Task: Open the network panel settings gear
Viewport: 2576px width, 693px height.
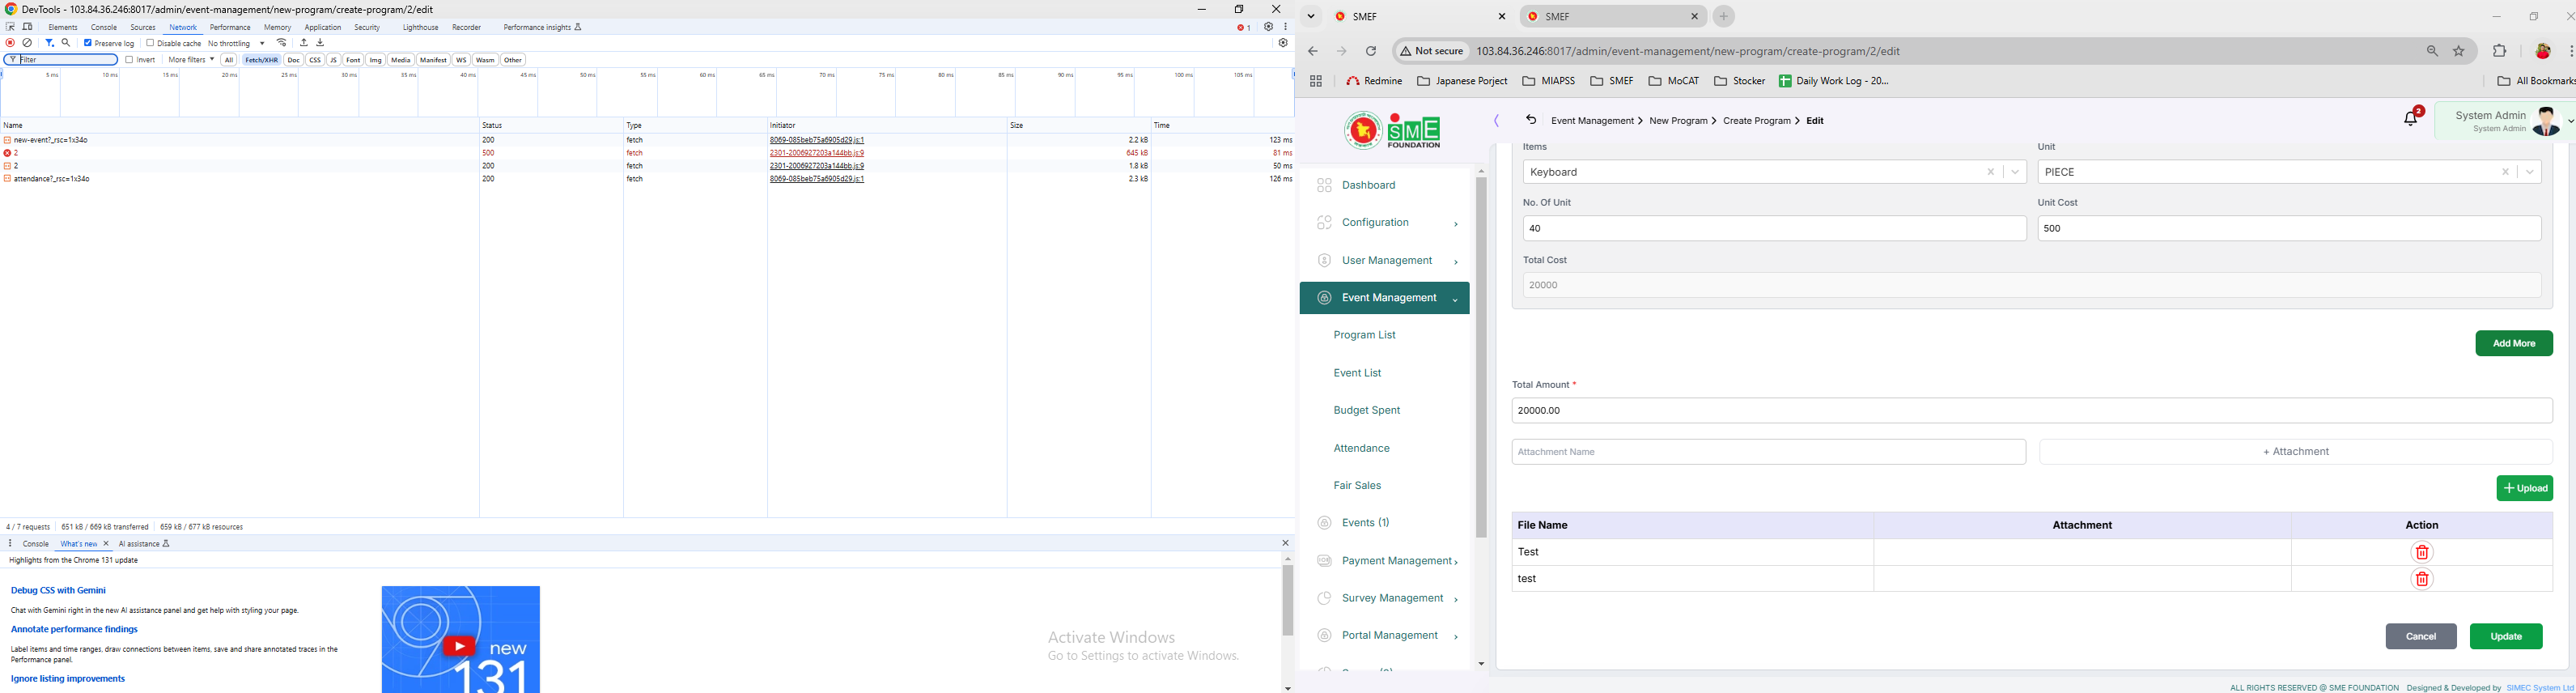Action: tap(1283, 43)
